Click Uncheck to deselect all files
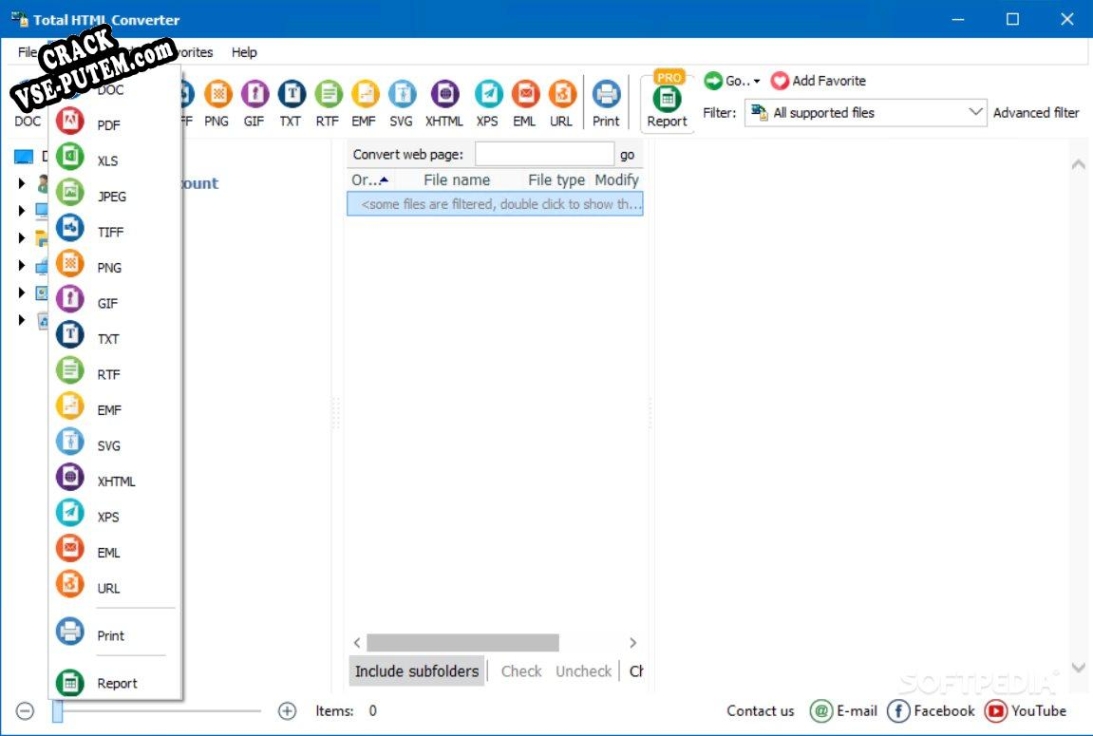The height and width of the screenshot is (736, 1093). (582, 671)
